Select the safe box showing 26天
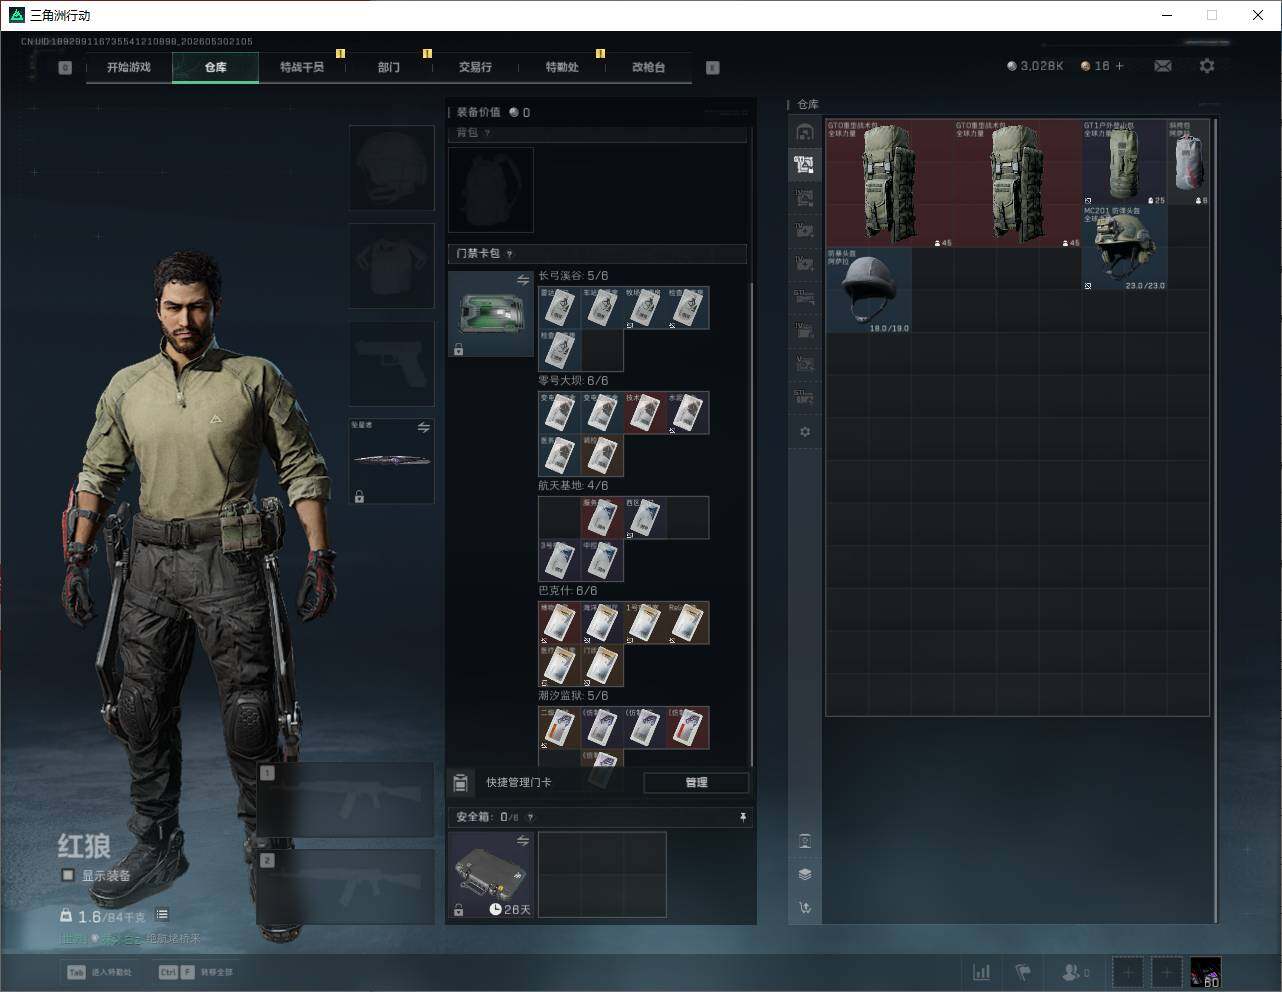This screenshot has width=1282, height=992. [x=491, y=875]
